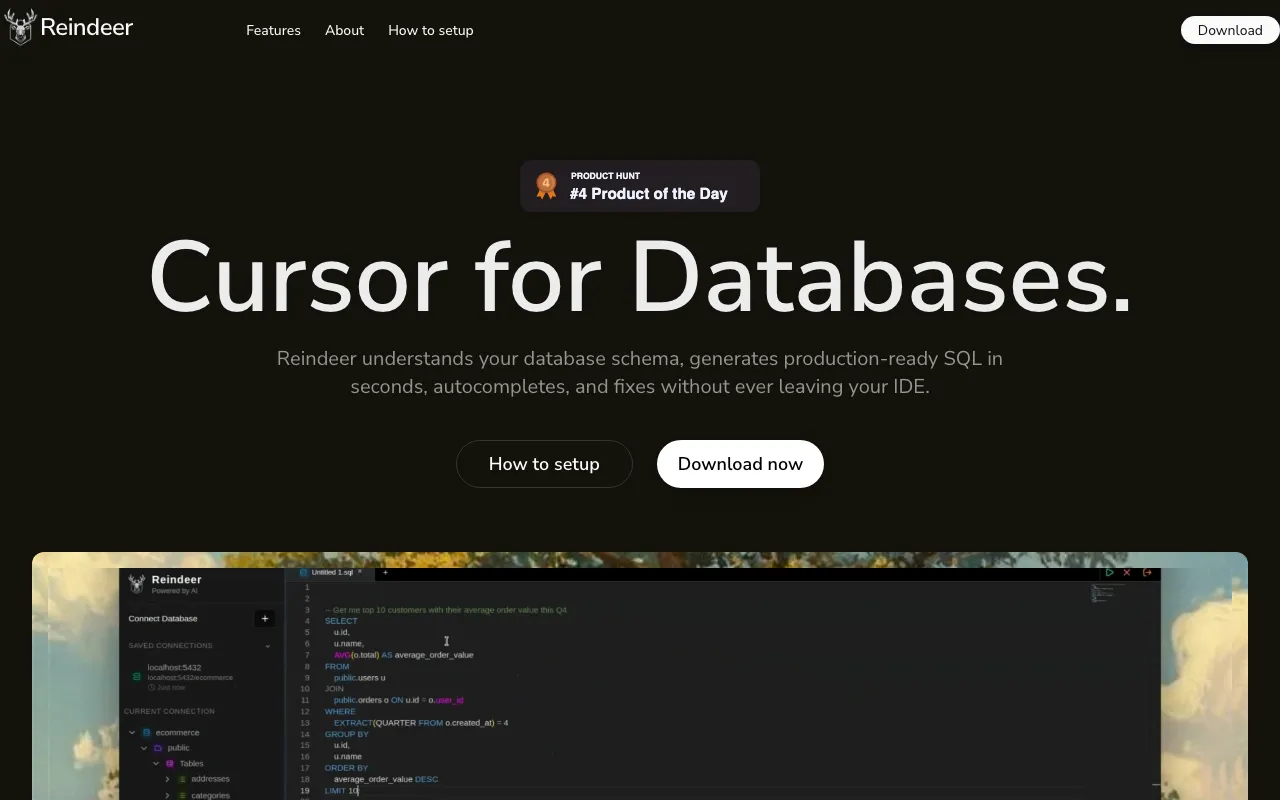
Task: Click the ORDER BY keyword line
Action: pyautogui.click(x=347, y=768)
